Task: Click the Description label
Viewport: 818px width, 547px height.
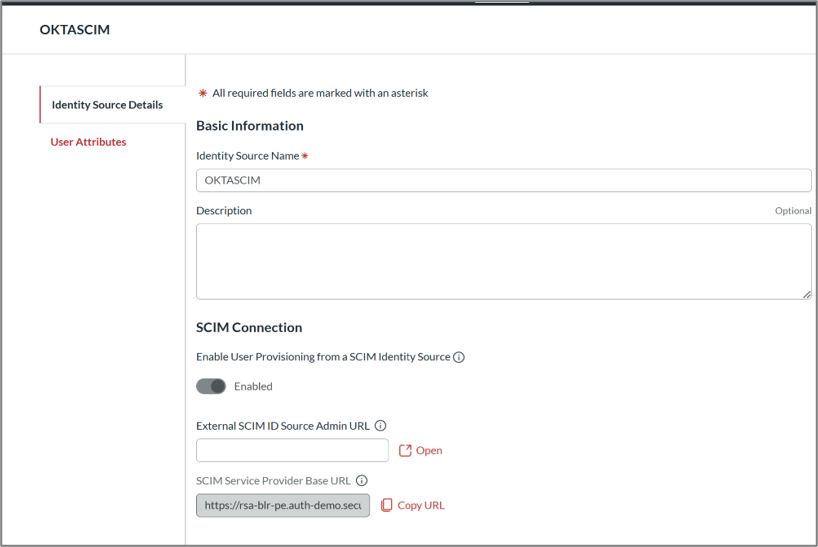Action: [x=224, y=211]
